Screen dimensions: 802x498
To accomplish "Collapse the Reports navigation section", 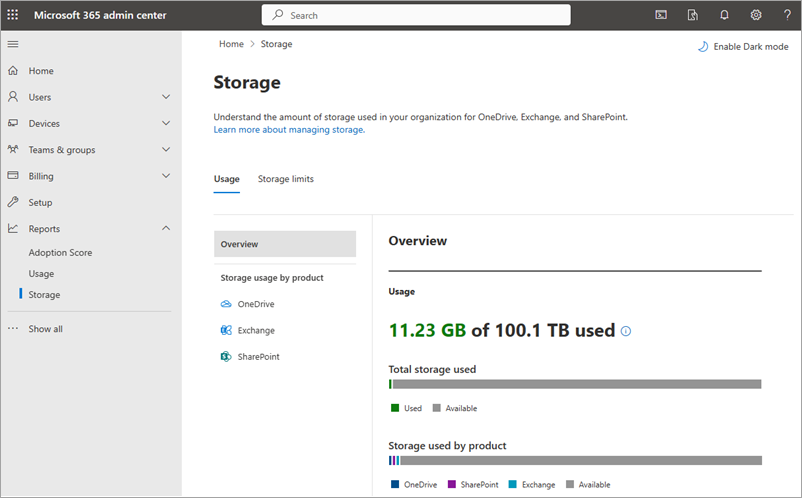I will 166,228.
